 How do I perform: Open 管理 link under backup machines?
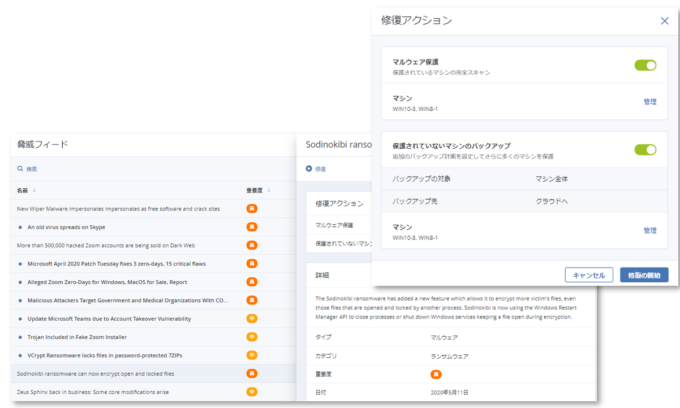click(650, 230)
